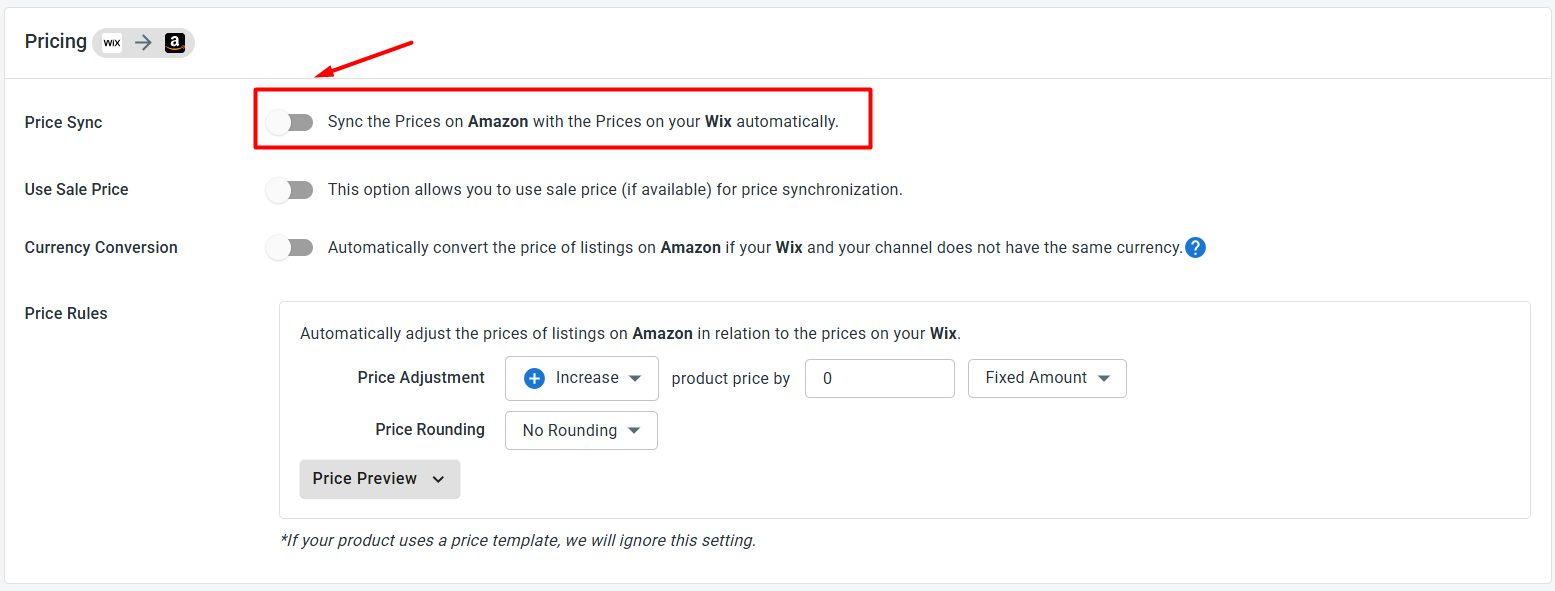This screenshot has width=1555, height=591.
Task: Turn on the Use Sale Price toggle
Action: click(290, 190)
